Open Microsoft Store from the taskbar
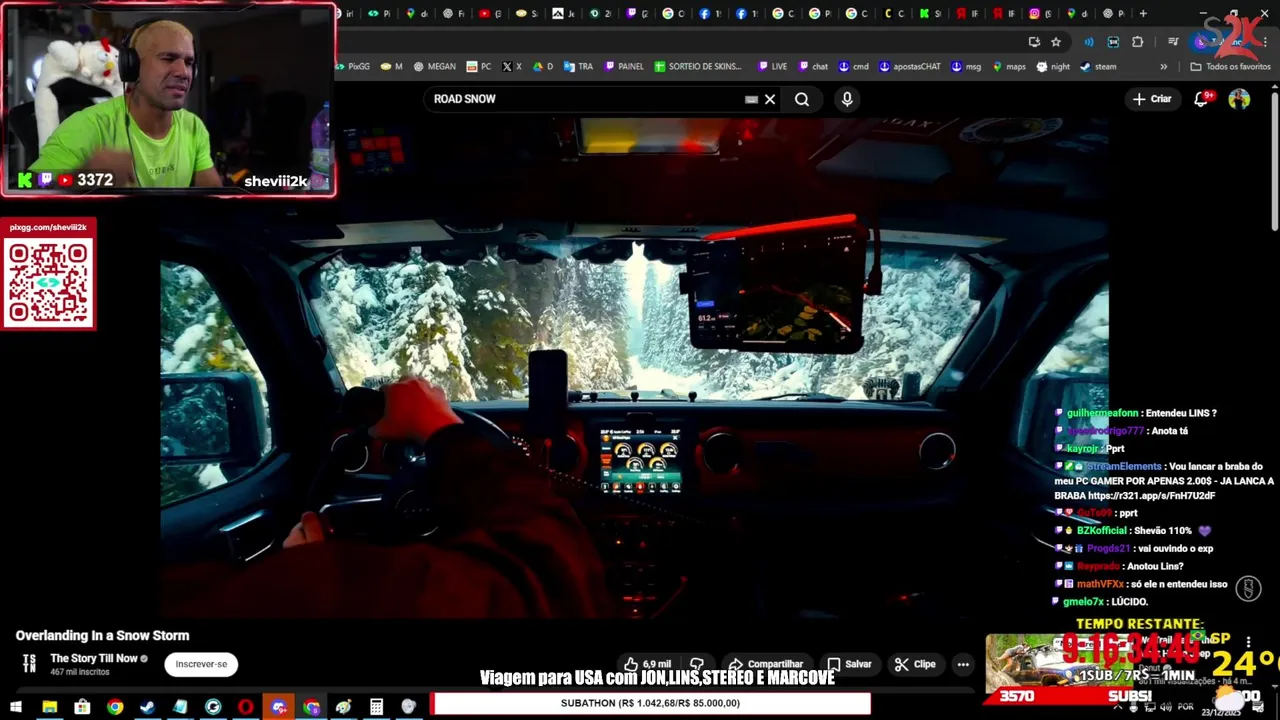The height and width of the screenshot is (720, 1280). 82,707
